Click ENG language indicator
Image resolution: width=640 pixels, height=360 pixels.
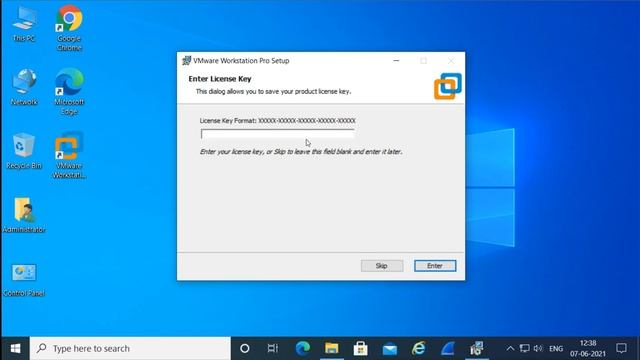pos(556,349)
